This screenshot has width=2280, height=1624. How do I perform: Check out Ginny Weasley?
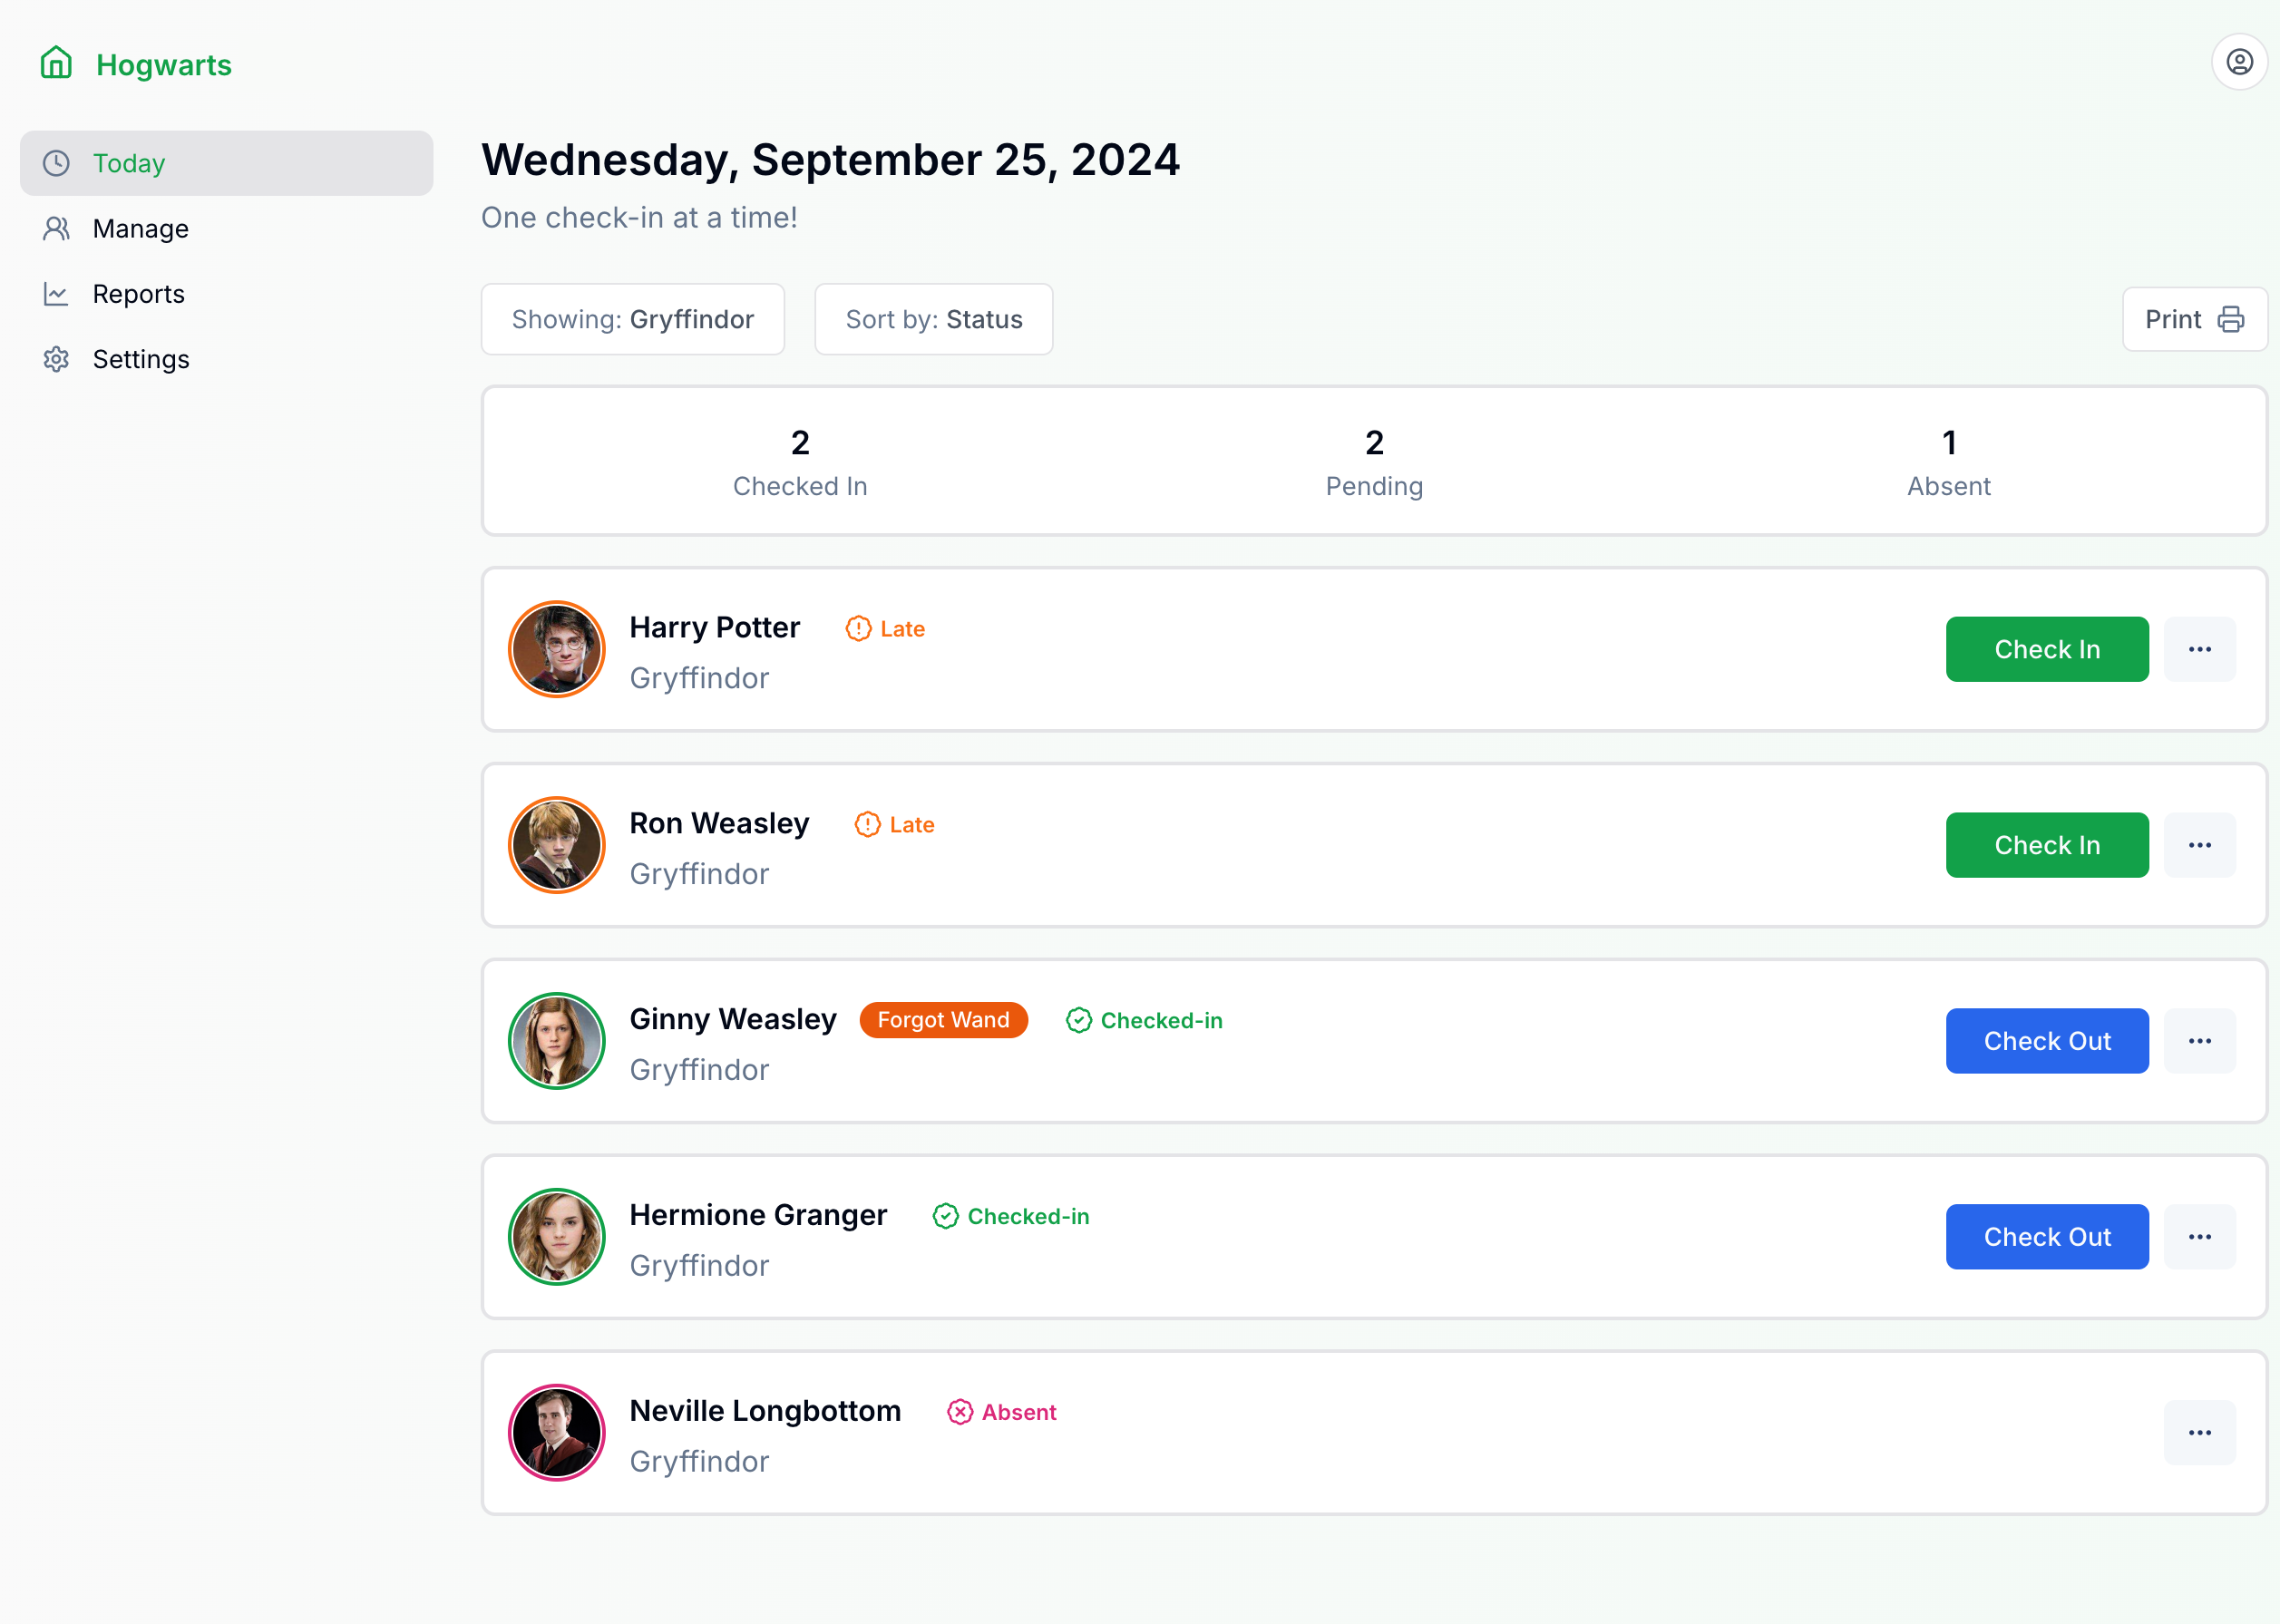click(x=2046, y=1041)
